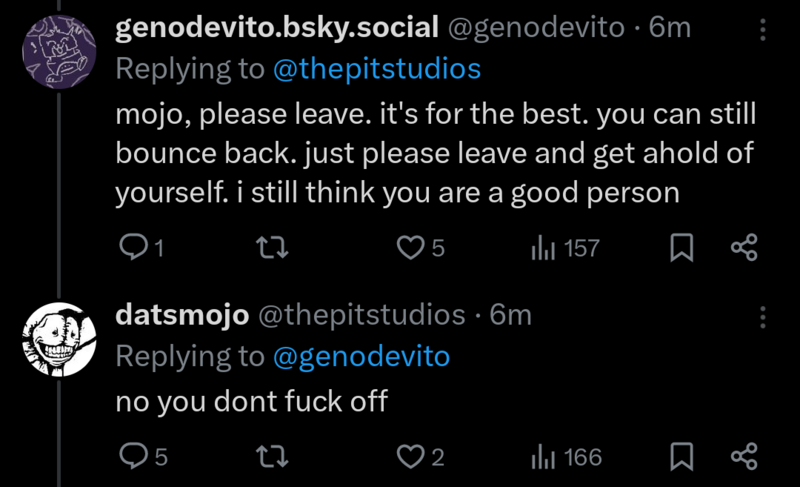Screen dimensions: 800x487
Task: Bookmark datsmojo's post
Action: pyautogui.click(x=682, y=457)
